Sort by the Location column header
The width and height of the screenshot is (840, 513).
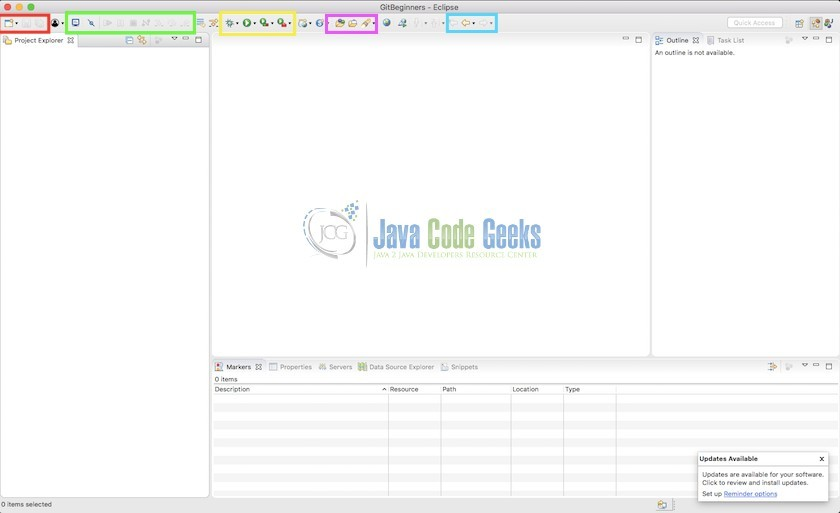pos(537,389)
